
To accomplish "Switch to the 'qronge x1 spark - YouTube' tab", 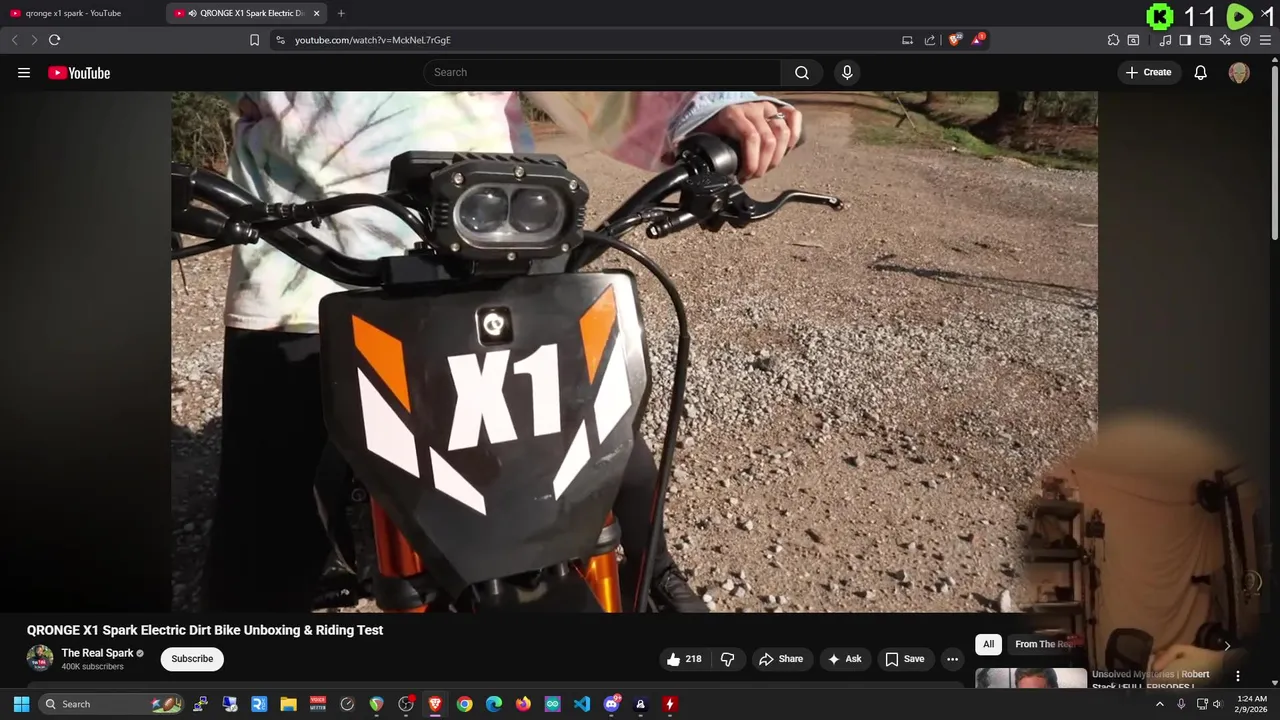I will tap(73, 13).
